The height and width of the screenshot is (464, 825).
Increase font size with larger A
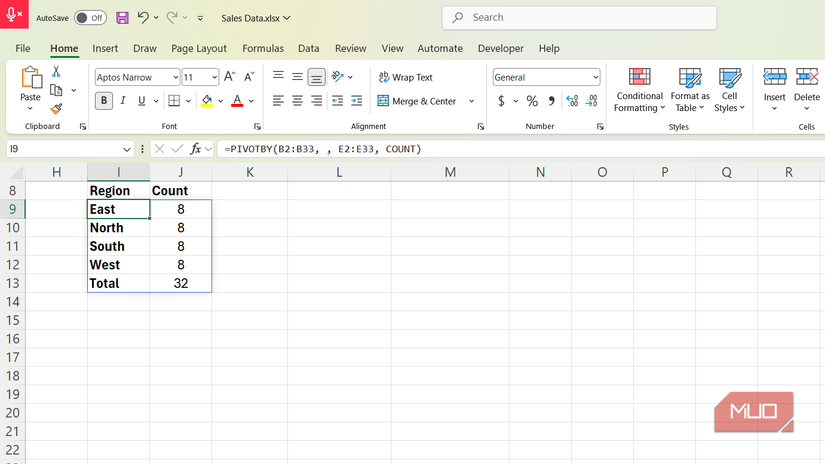[x=229, y=77]
